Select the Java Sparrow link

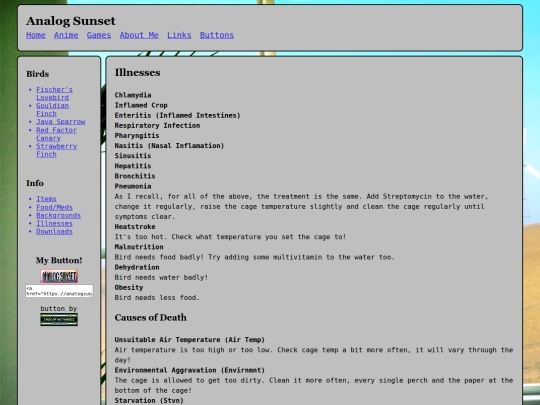[x=61, y=122]
